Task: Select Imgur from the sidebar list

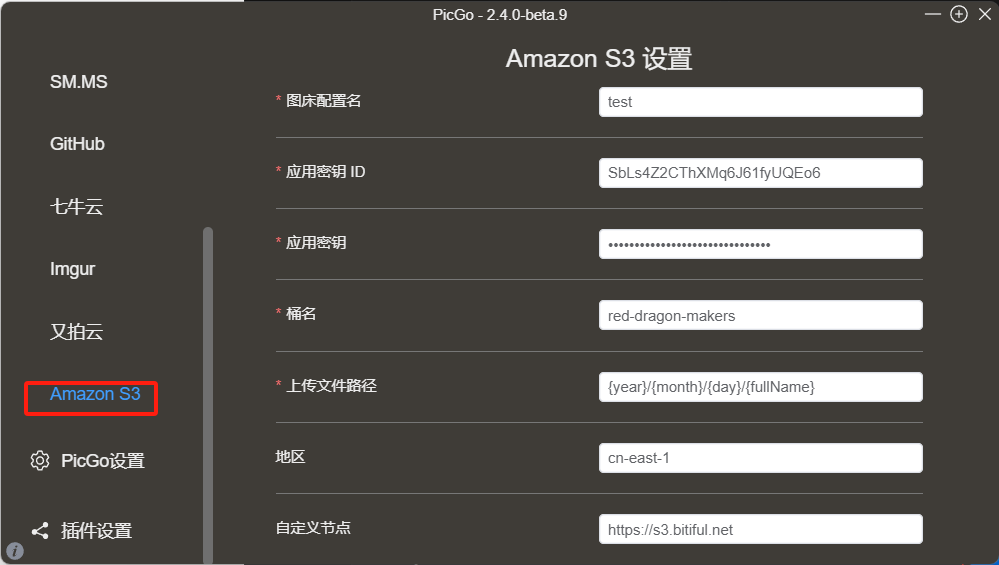Action: click(x=73, y=269)
